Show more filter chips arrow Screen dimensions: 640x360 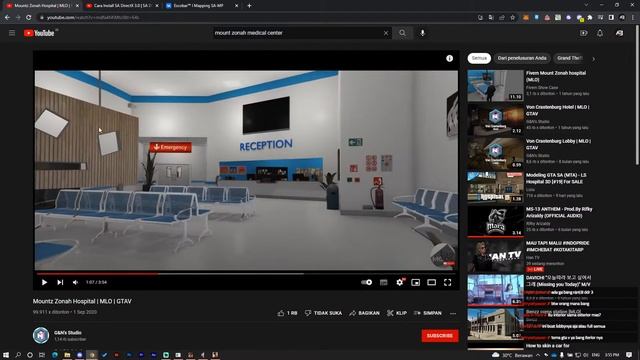(593, 59)
